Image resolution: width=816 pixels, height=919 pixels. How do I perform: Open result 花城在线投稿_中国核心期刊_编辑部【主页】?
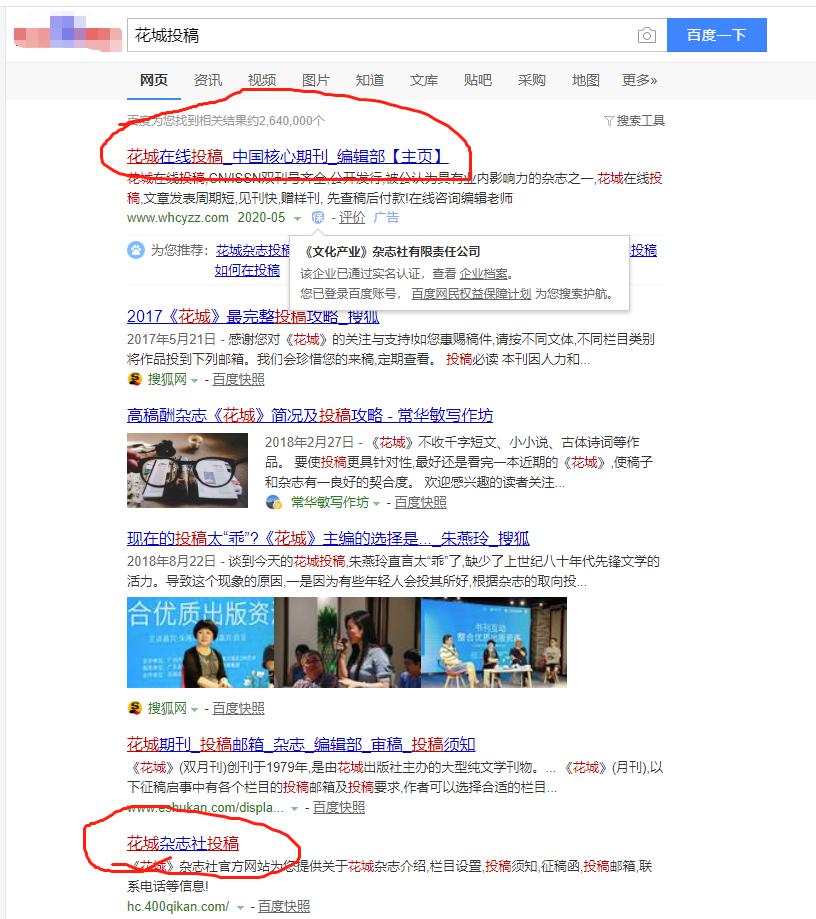[287, 156]
